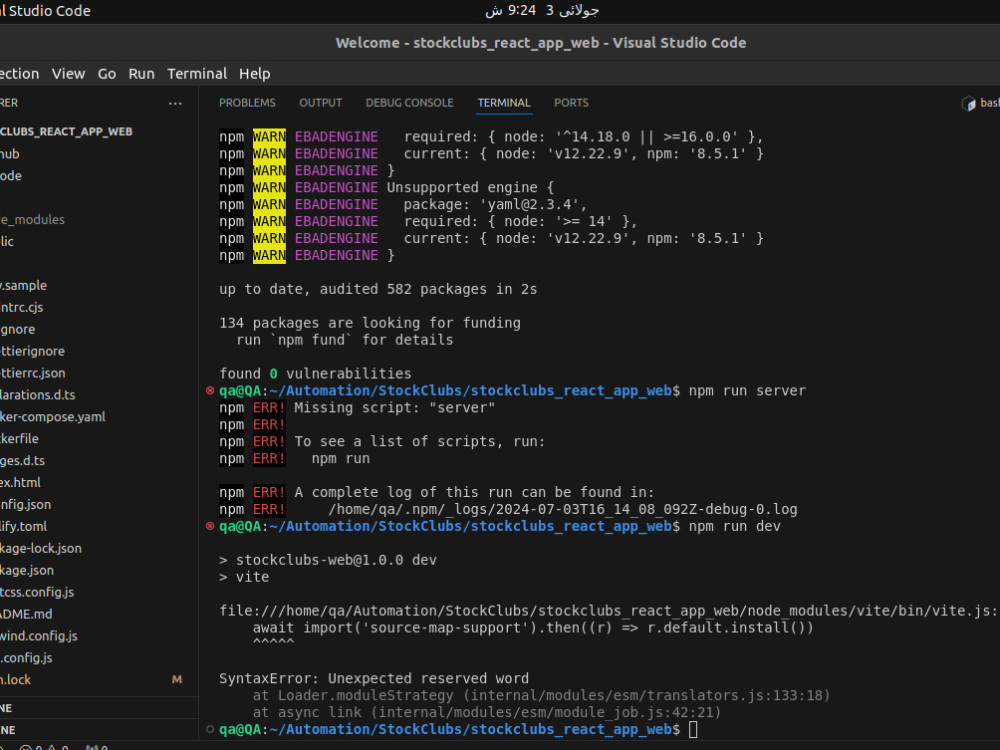Switch to the PROBLEMS panel tab
This screenshot has height=750, width=1000.
(x=247, y=103)
